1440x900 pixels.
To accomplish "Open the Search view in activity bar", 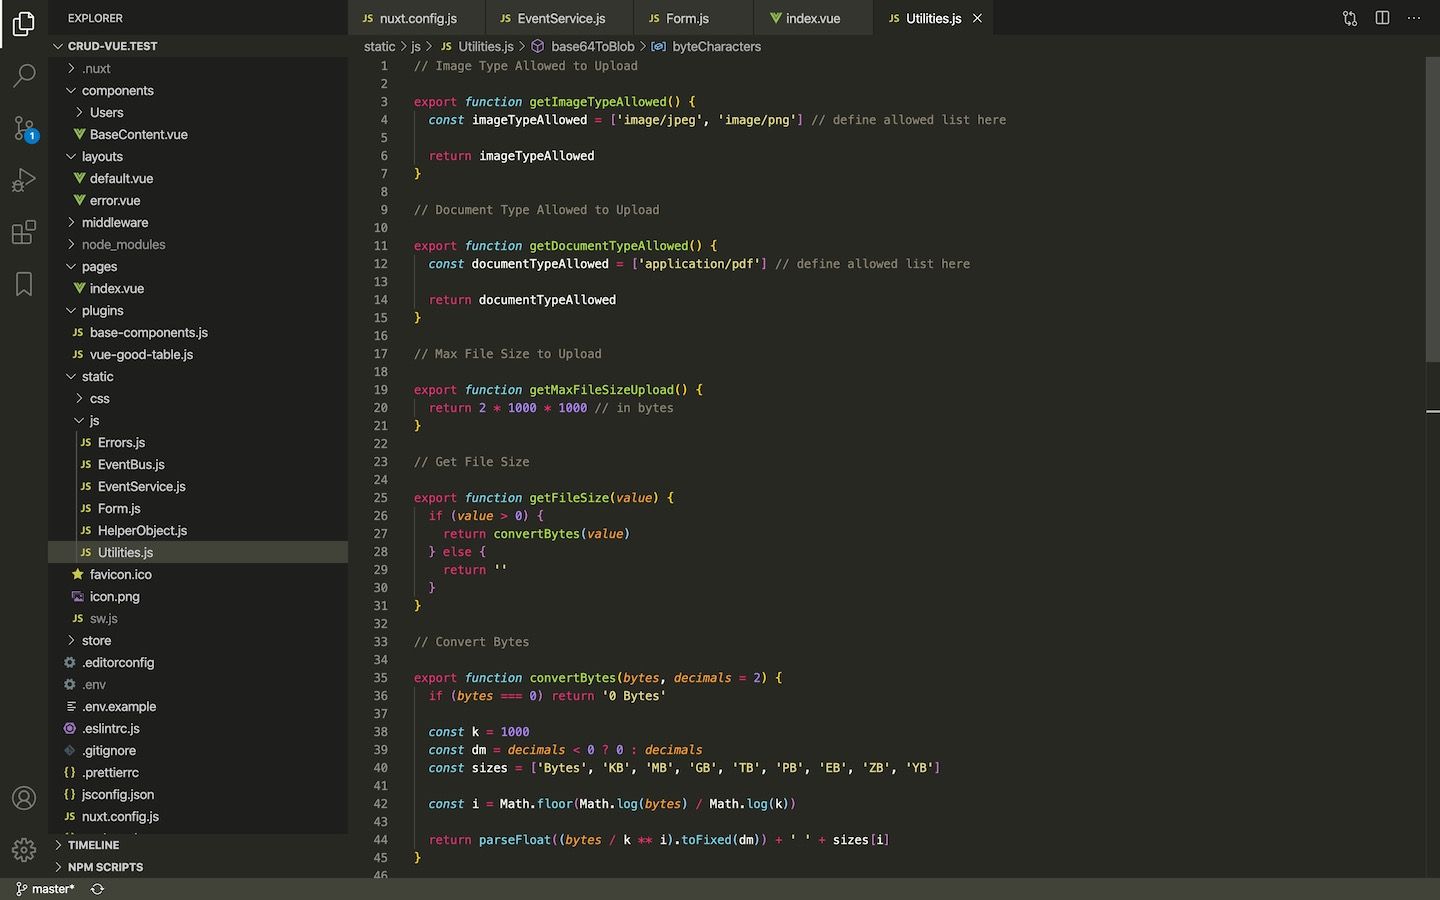I will [x=24, y=76].
